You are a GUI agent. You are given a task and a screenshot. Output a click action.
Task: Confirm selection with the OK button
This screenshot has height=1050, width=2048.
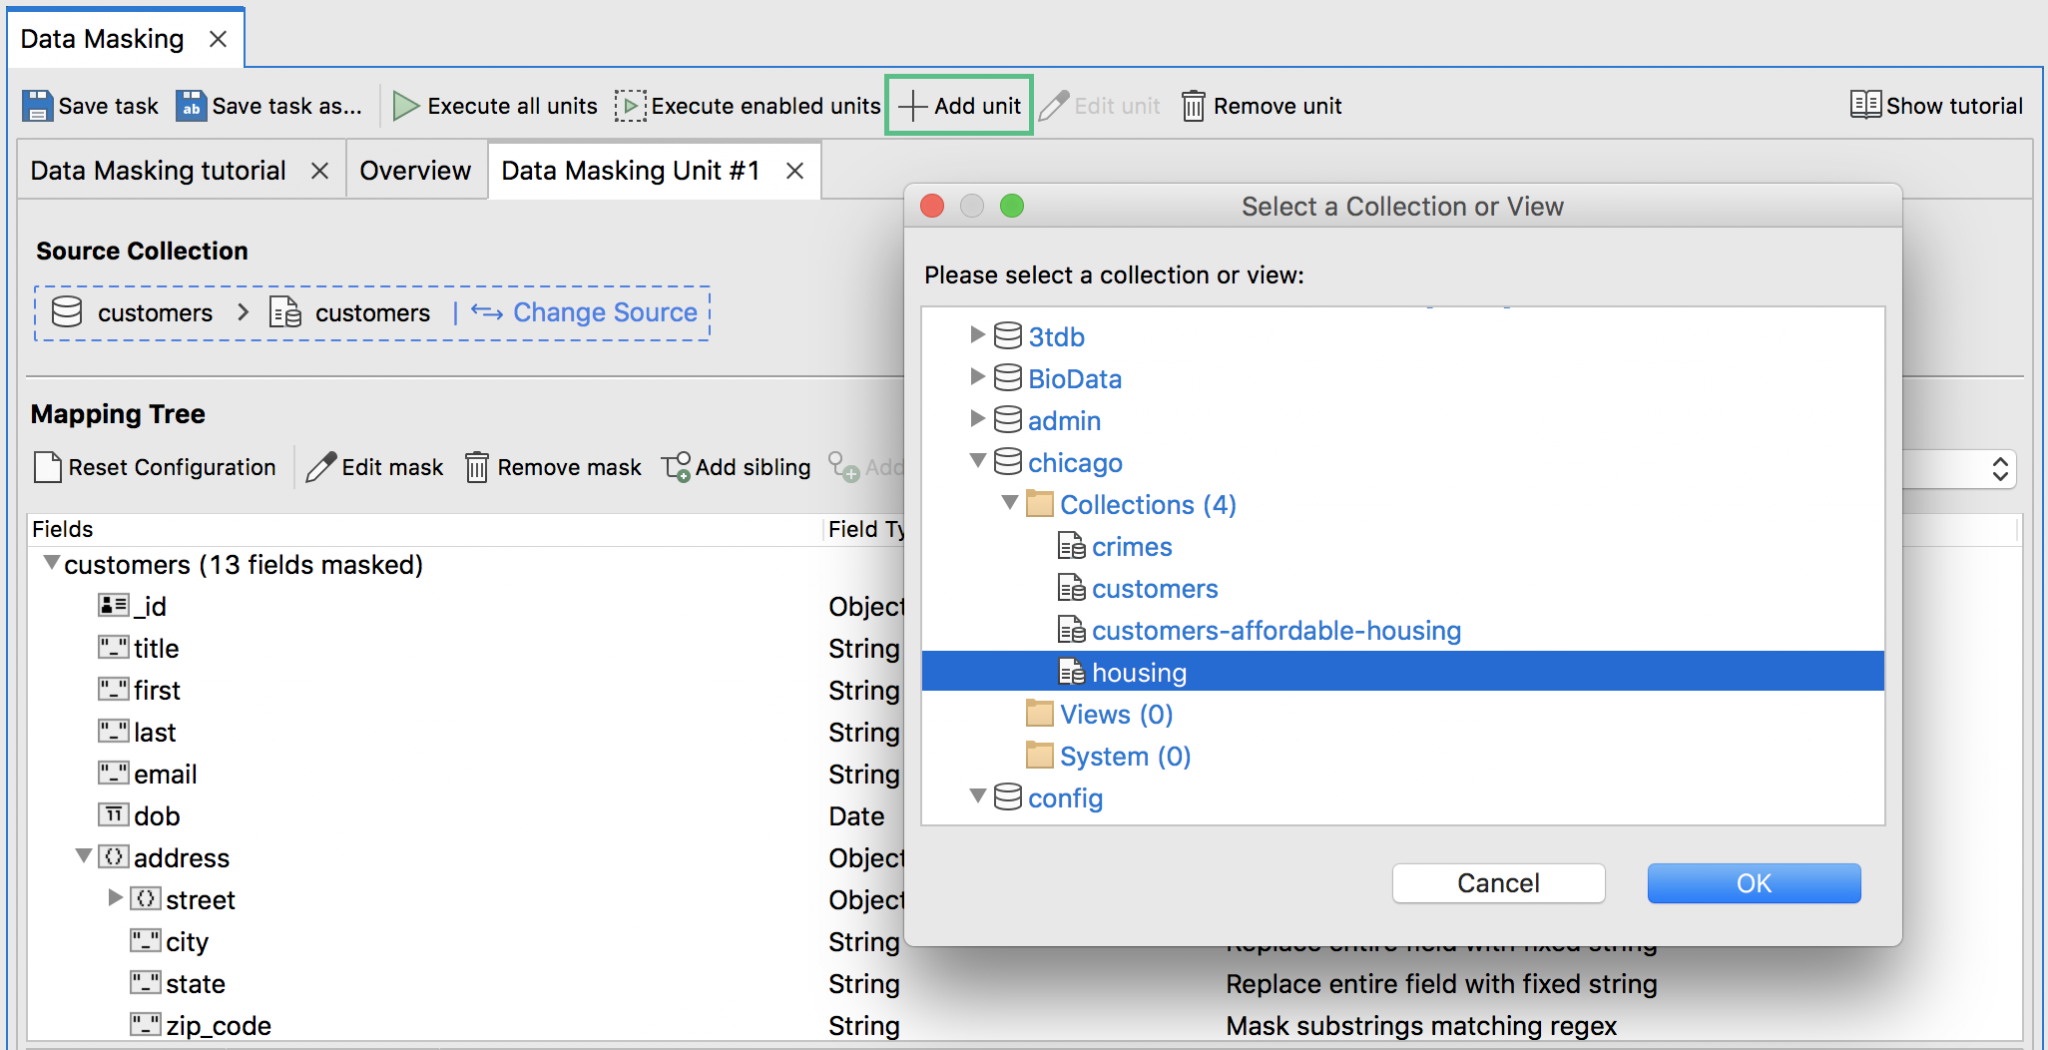(1753, 883)
